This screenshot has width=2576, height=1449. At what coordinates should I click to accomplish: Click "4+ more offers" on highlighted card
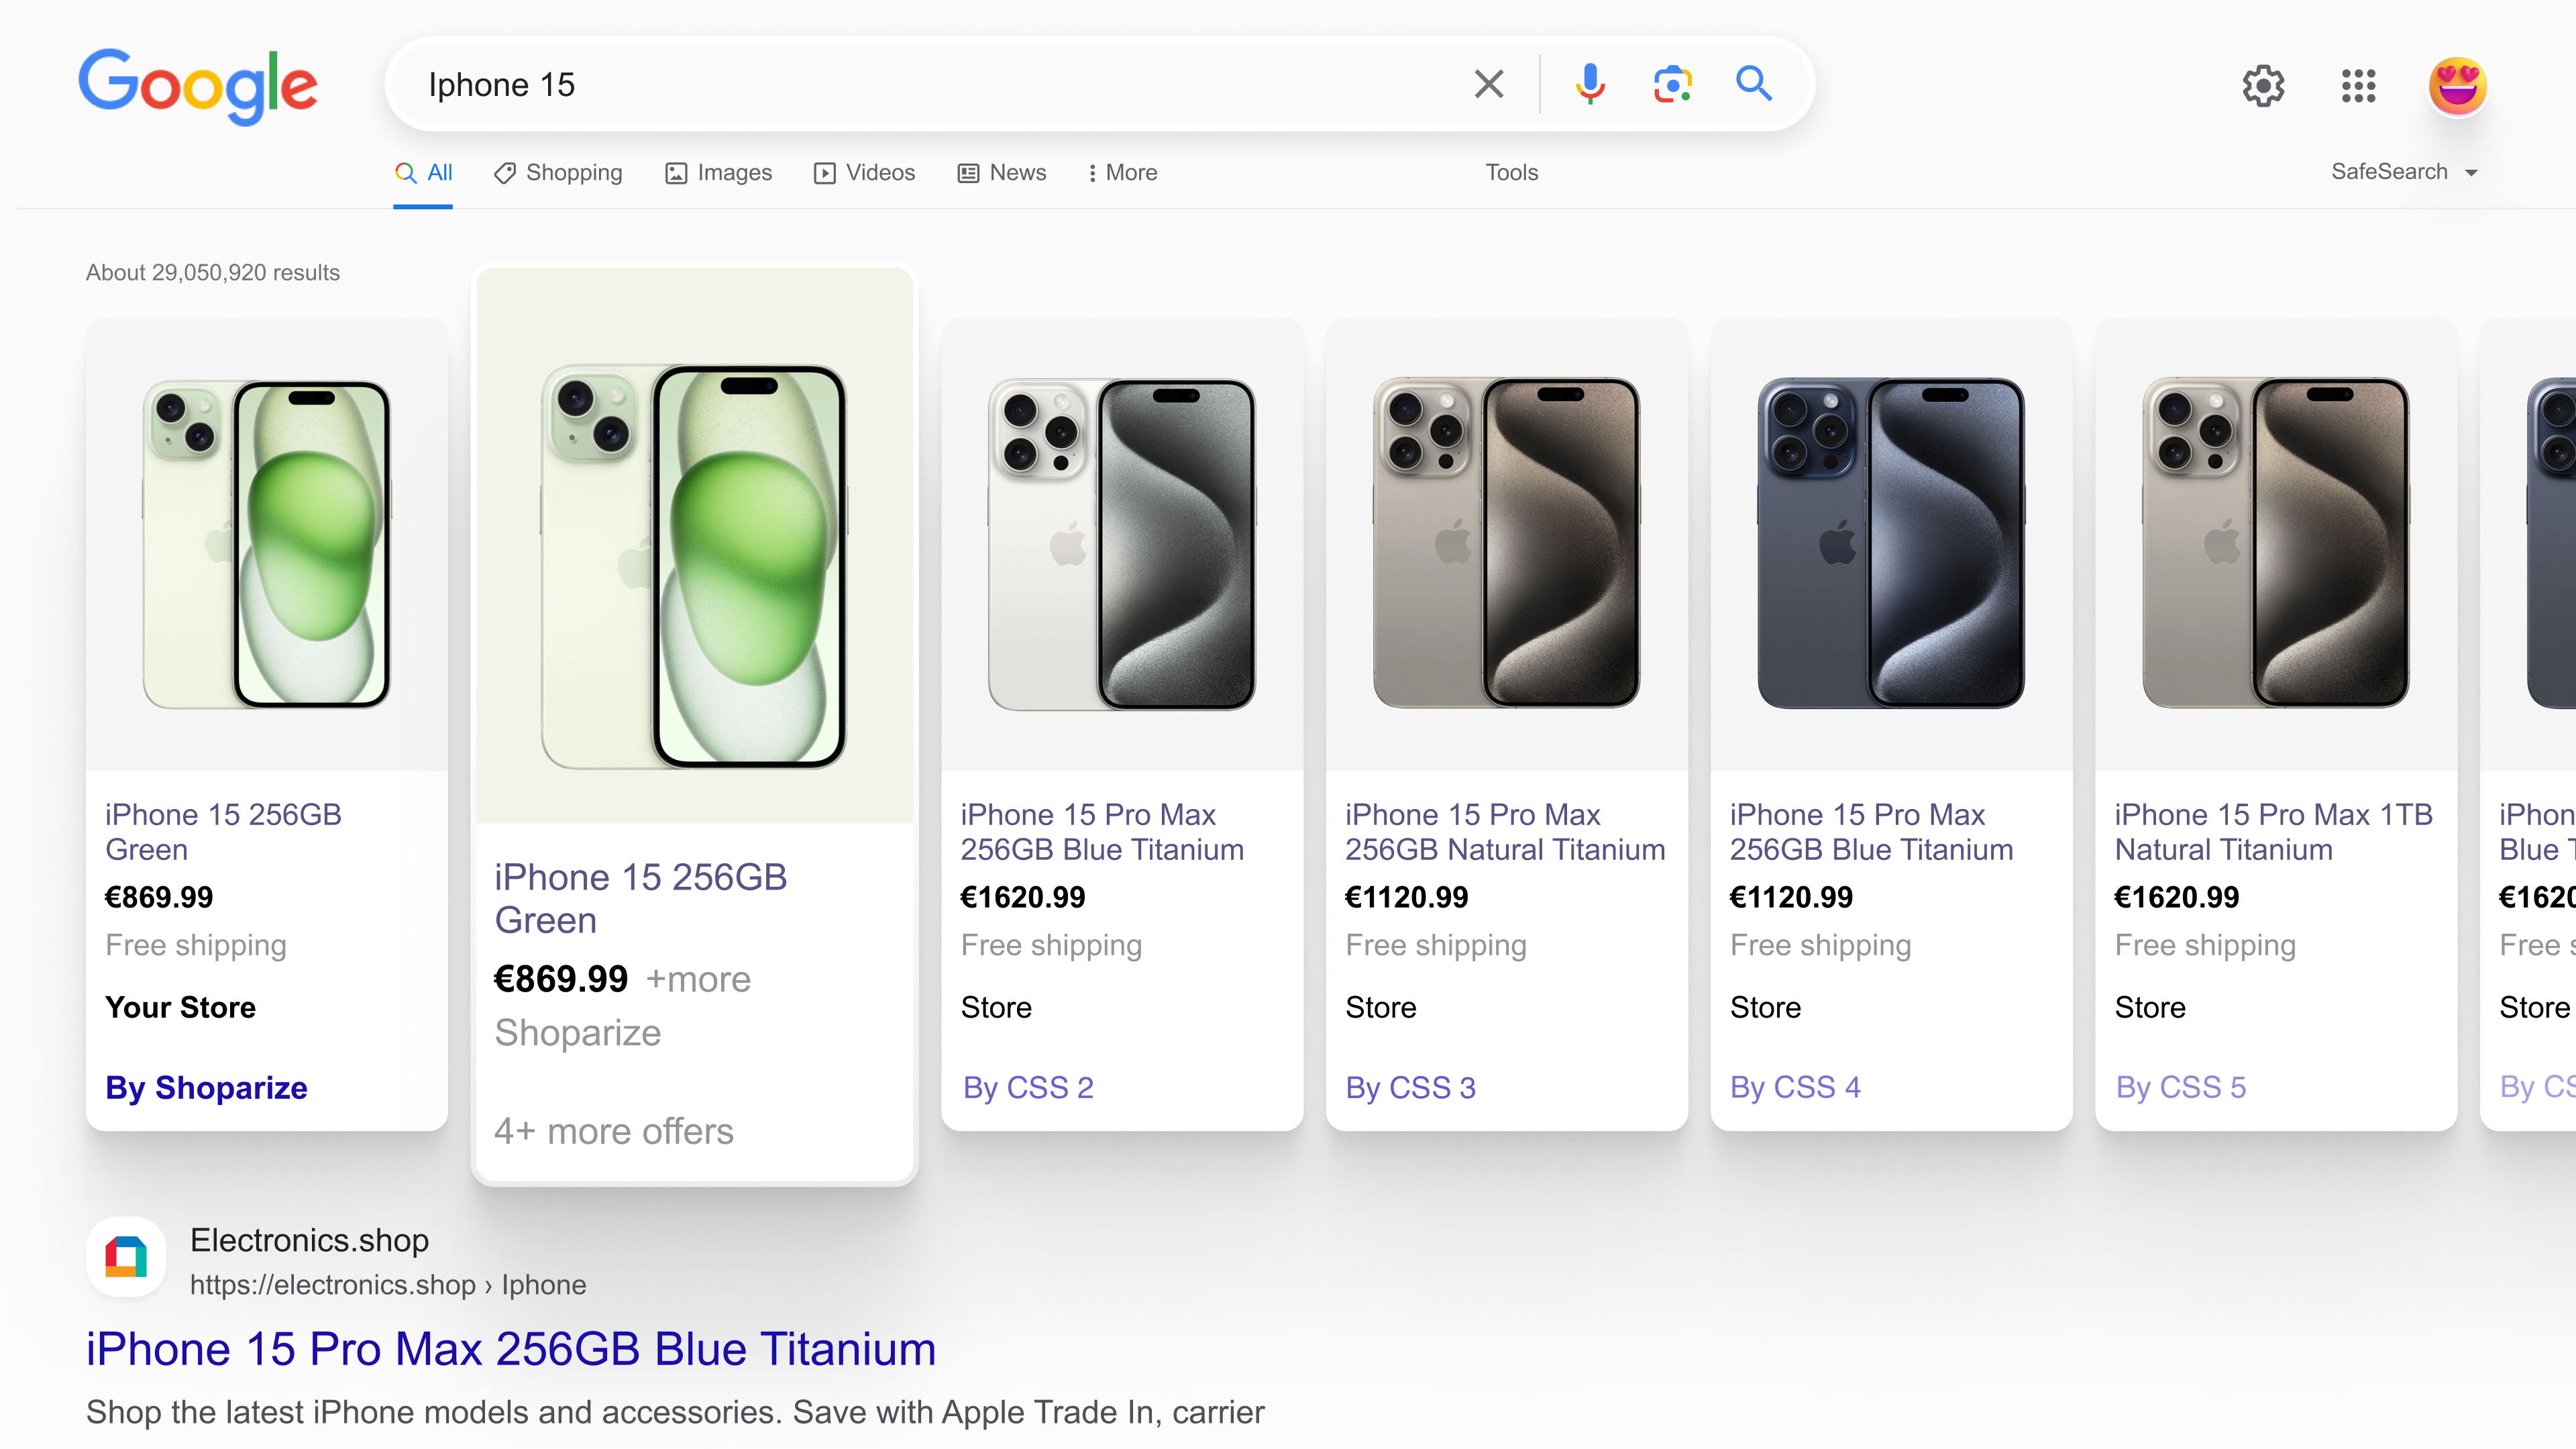pos(614,1131)
